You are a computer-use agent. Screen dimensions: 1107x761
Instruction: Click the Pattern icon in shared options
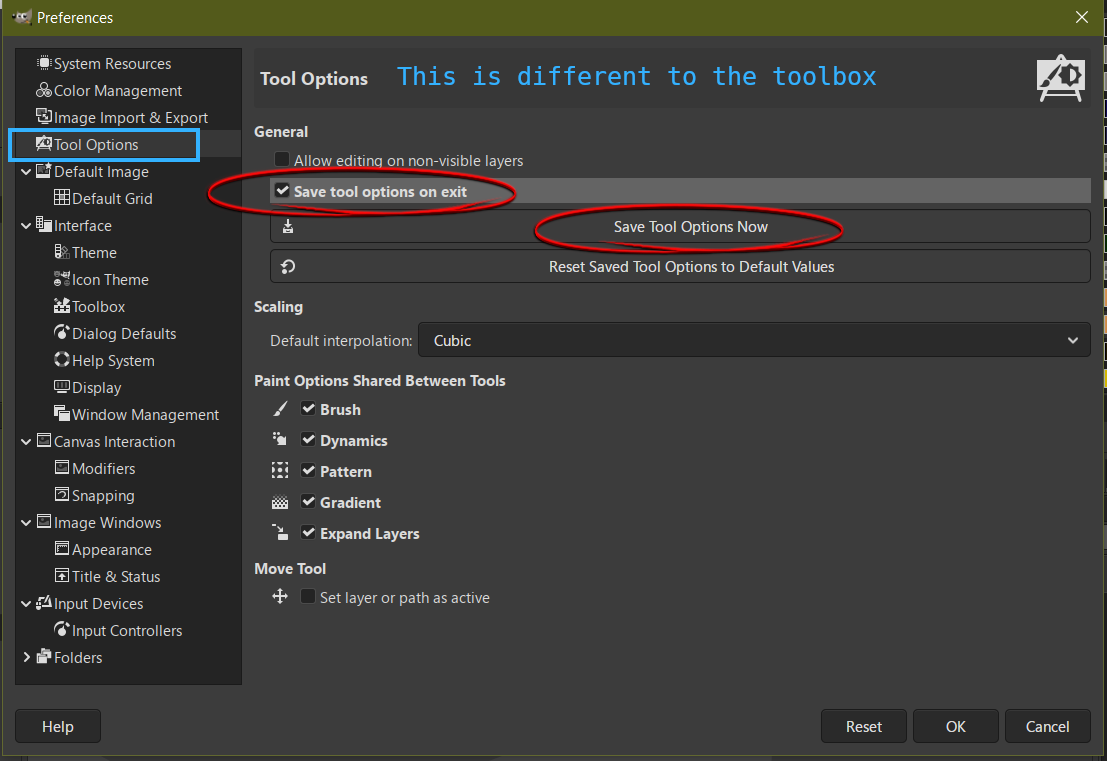pyautogui.click(x=280, y=471)
